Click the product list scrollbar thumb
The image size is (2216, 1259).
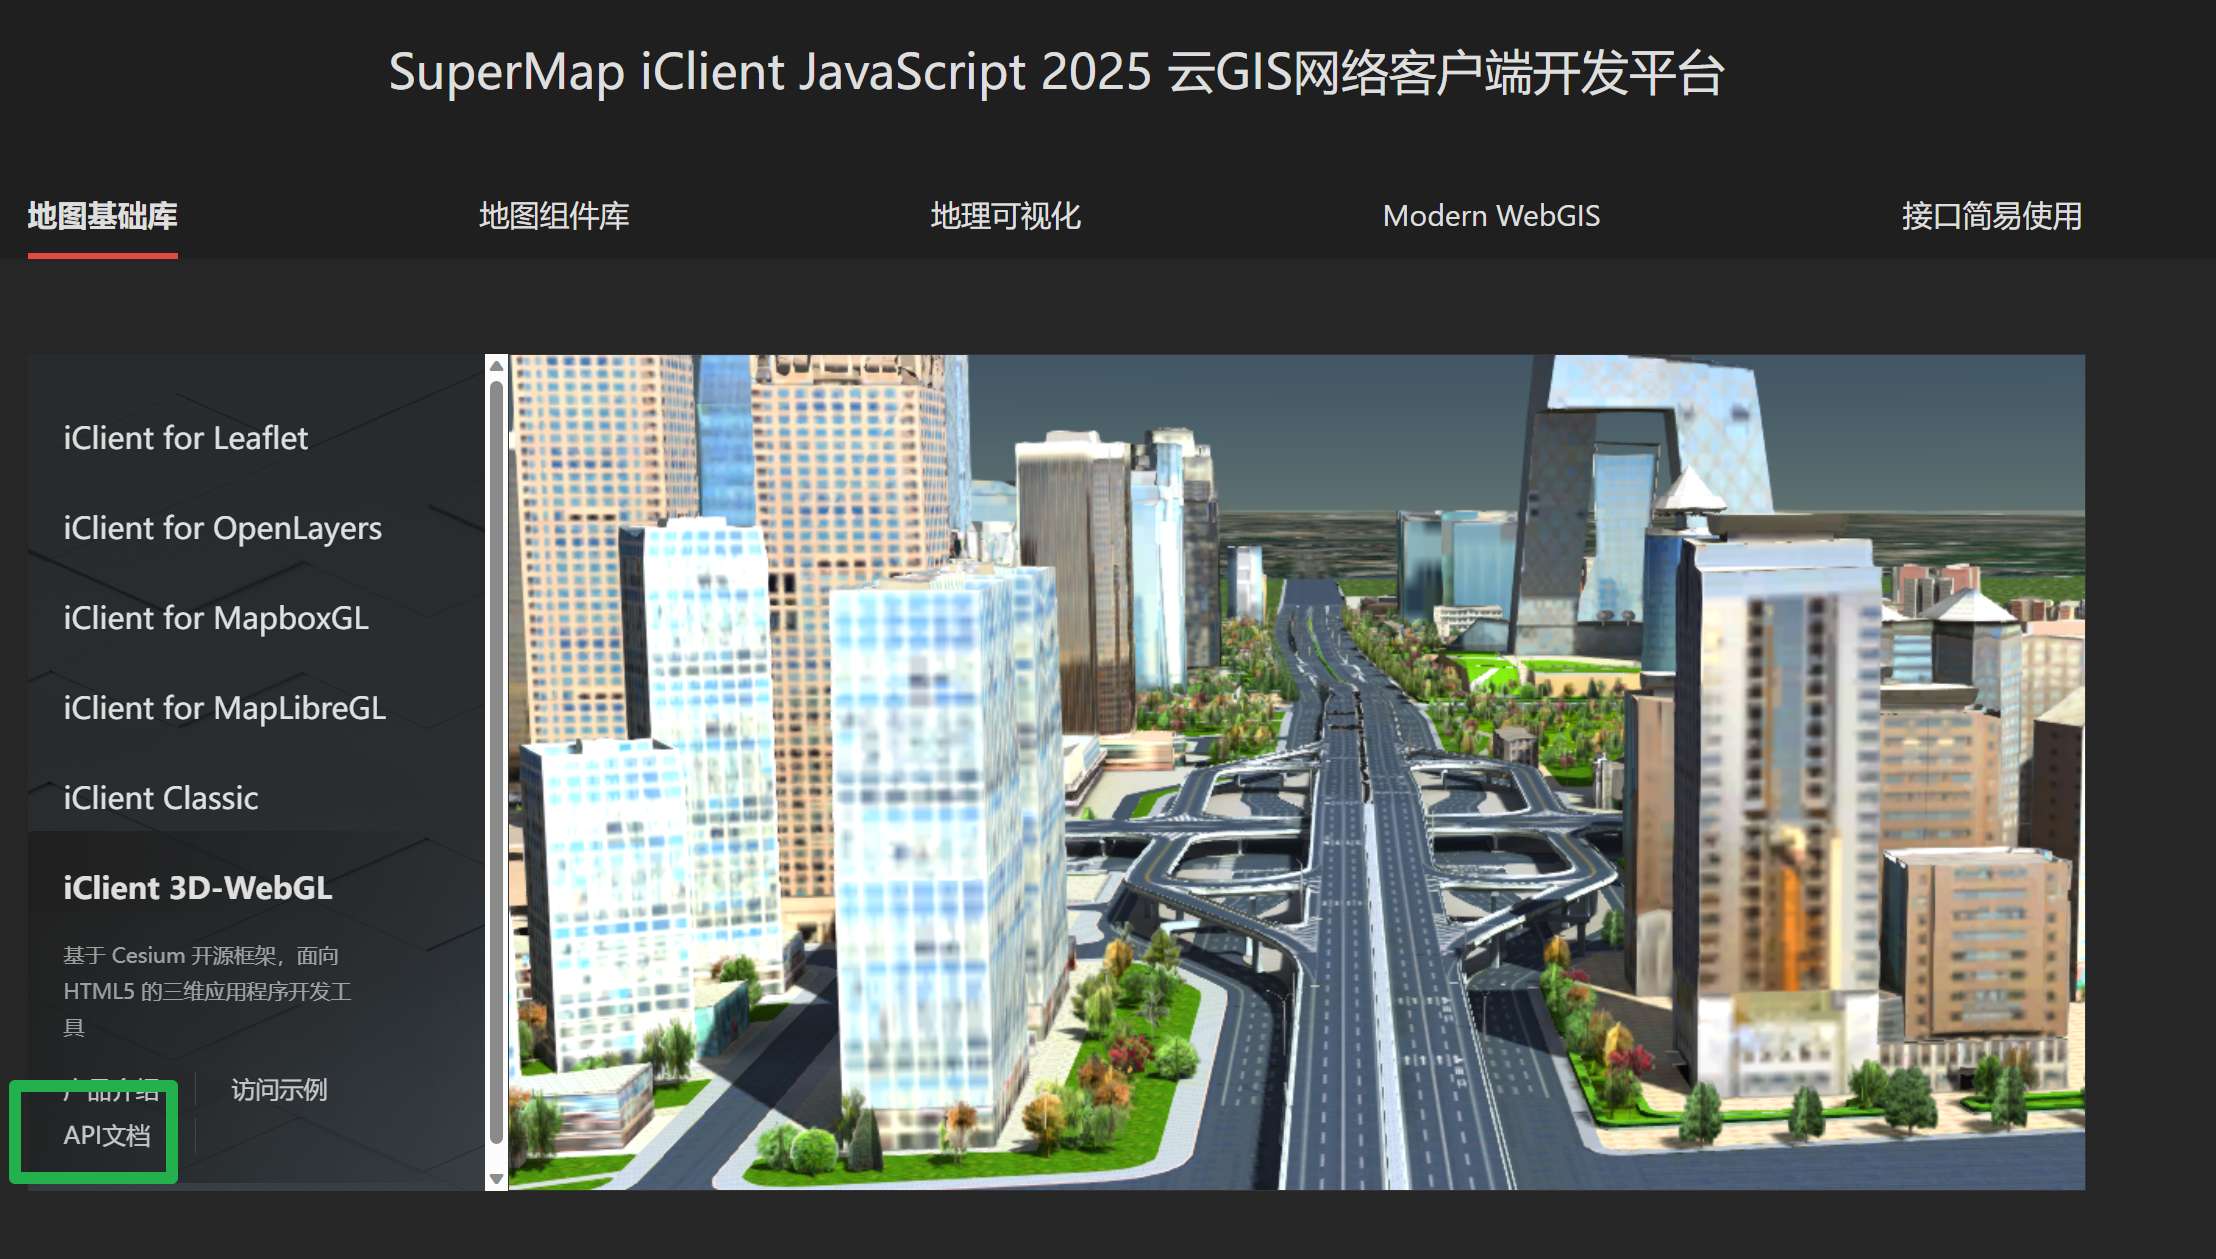coord(496,762)
